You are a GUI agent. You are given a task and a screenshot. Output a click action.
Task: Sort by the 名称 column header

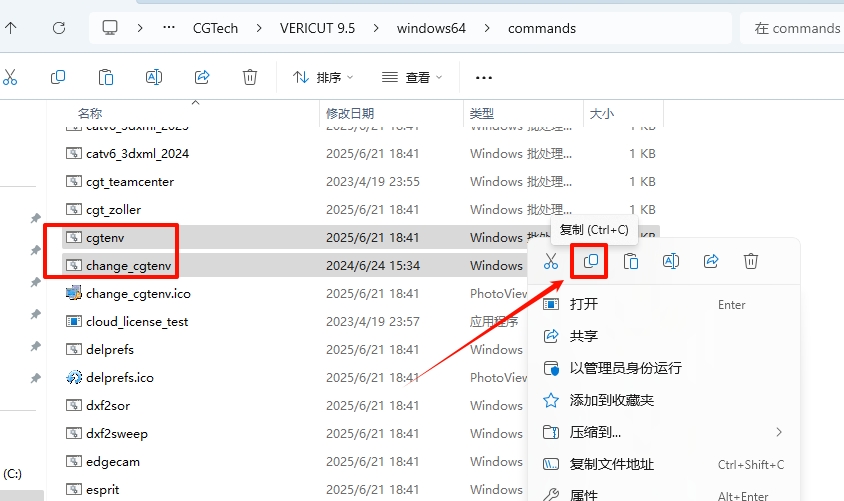tap(90, 114)
